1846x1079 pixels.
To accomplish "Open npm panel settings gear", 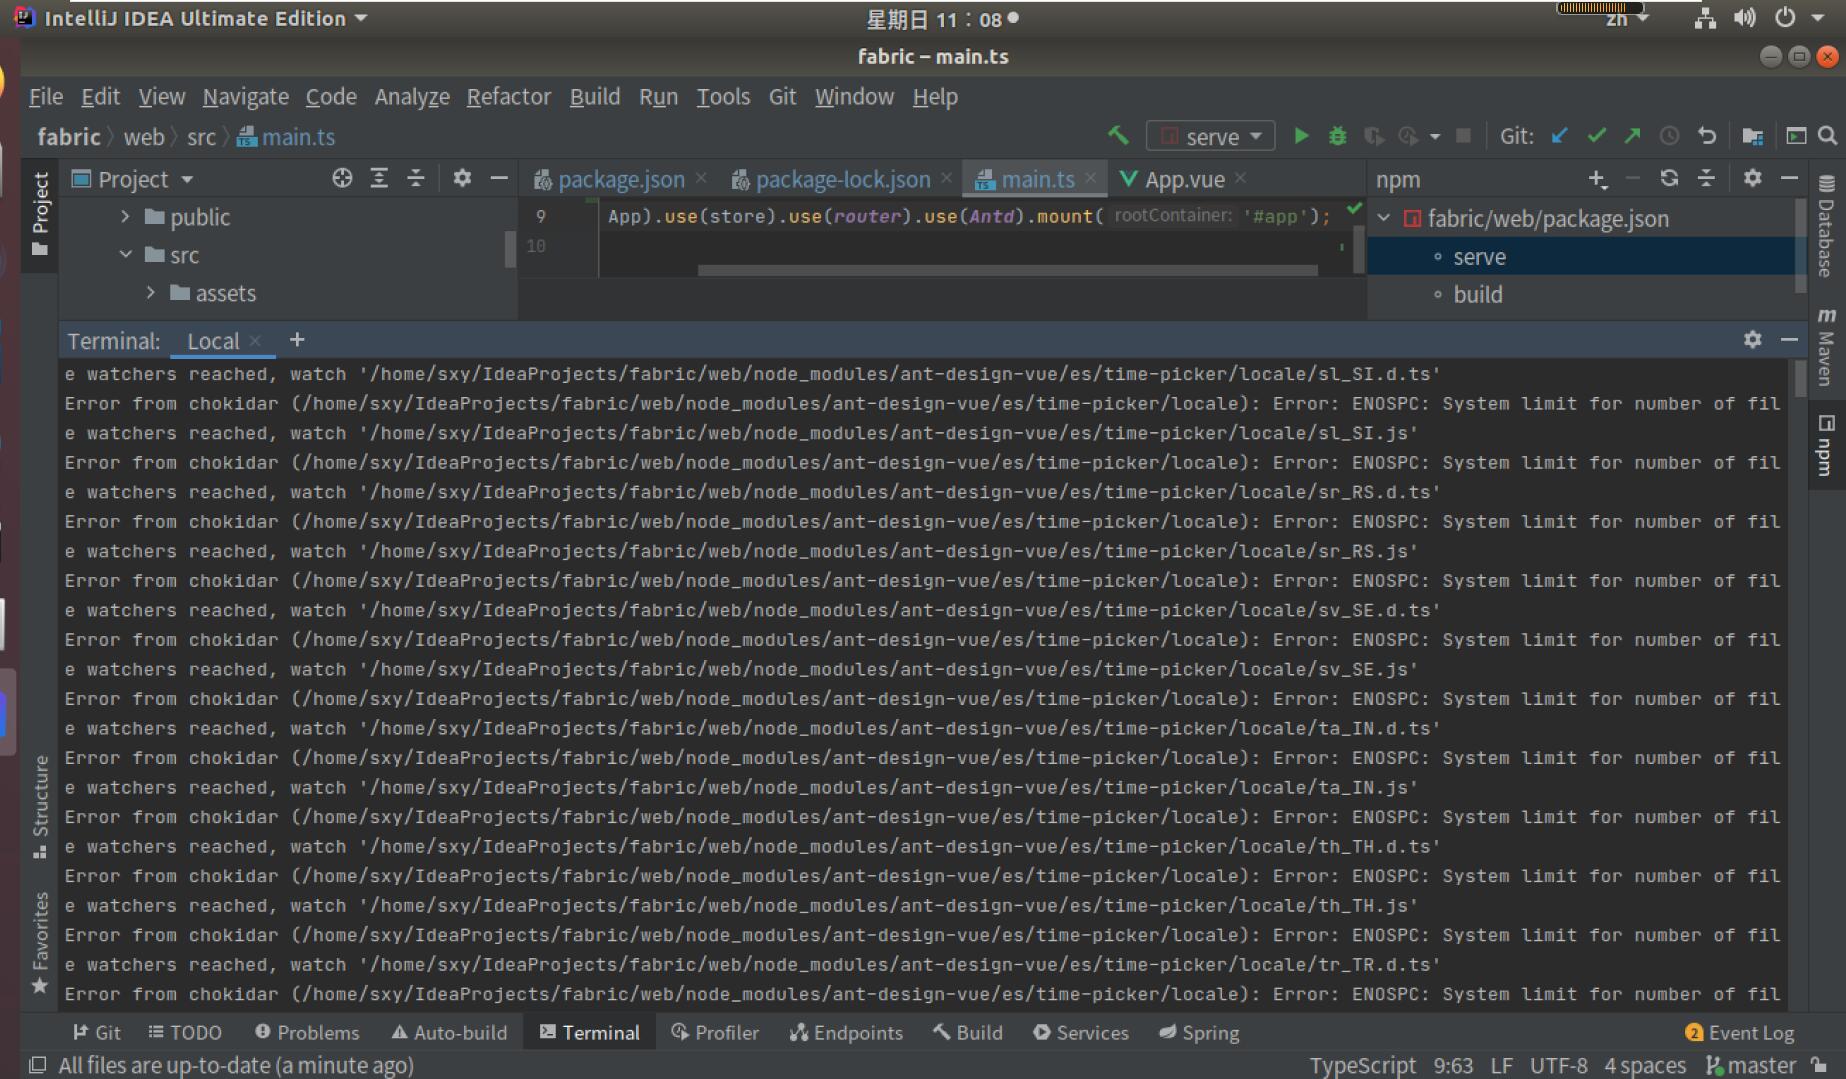I will 1752,179.
